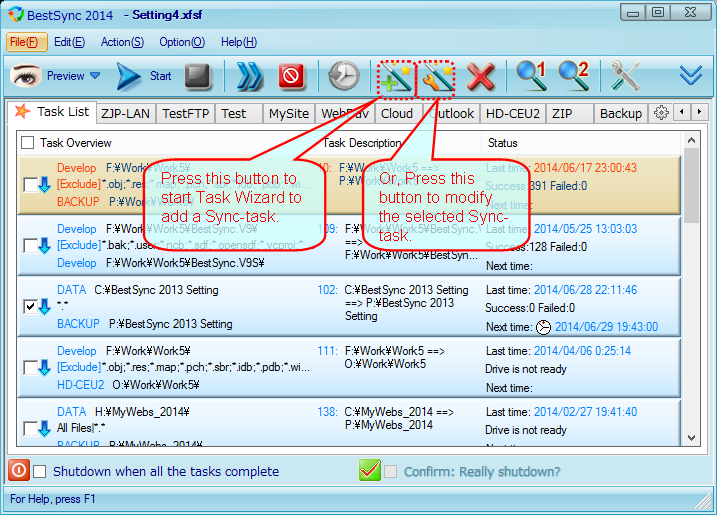This screenshot has width=717, height=515.
Task: Switch to the HD-CEU2 tab
Action: coord(513,113)
